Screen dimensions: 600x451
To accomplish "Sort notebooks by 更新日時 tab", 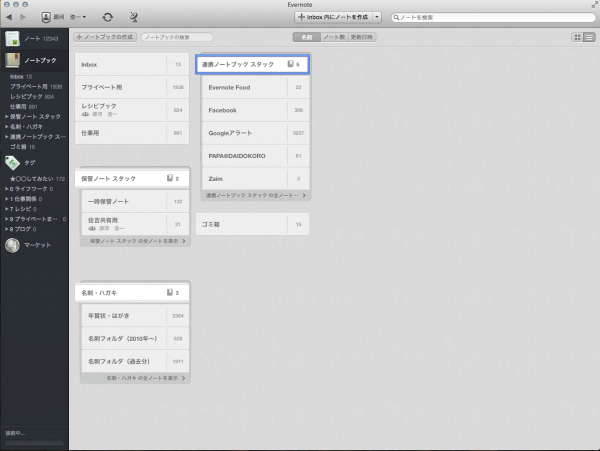I will pos(362,37).
